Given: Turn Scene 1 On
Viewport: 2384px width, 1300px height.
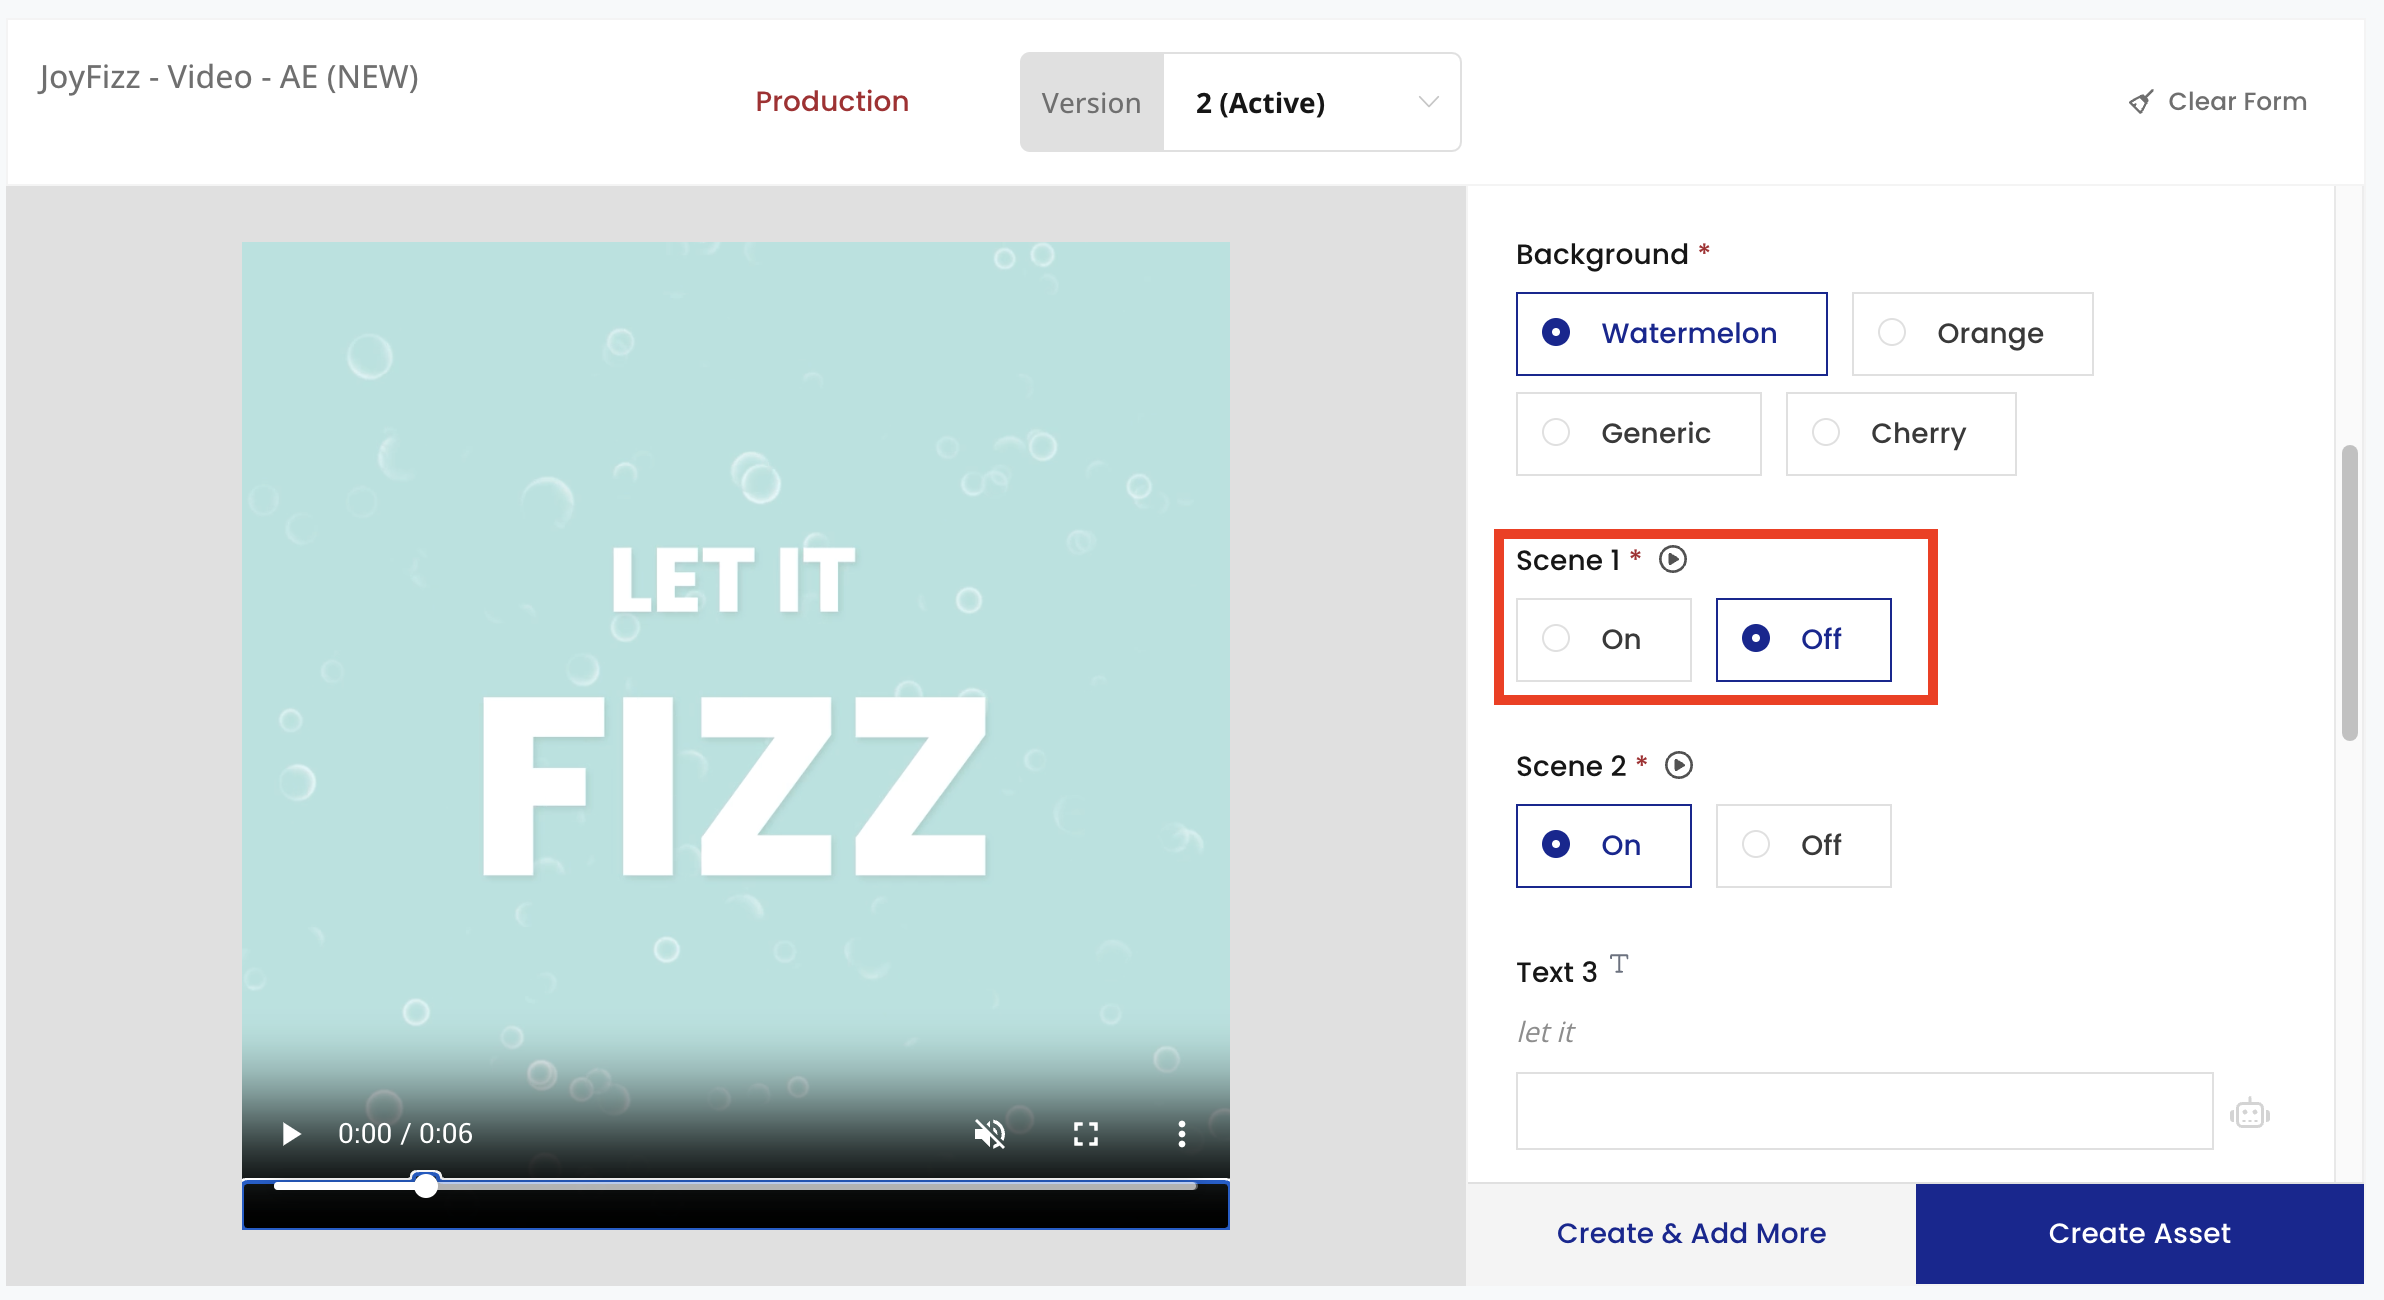Looking at the screenshot, I should [1603, 639].
